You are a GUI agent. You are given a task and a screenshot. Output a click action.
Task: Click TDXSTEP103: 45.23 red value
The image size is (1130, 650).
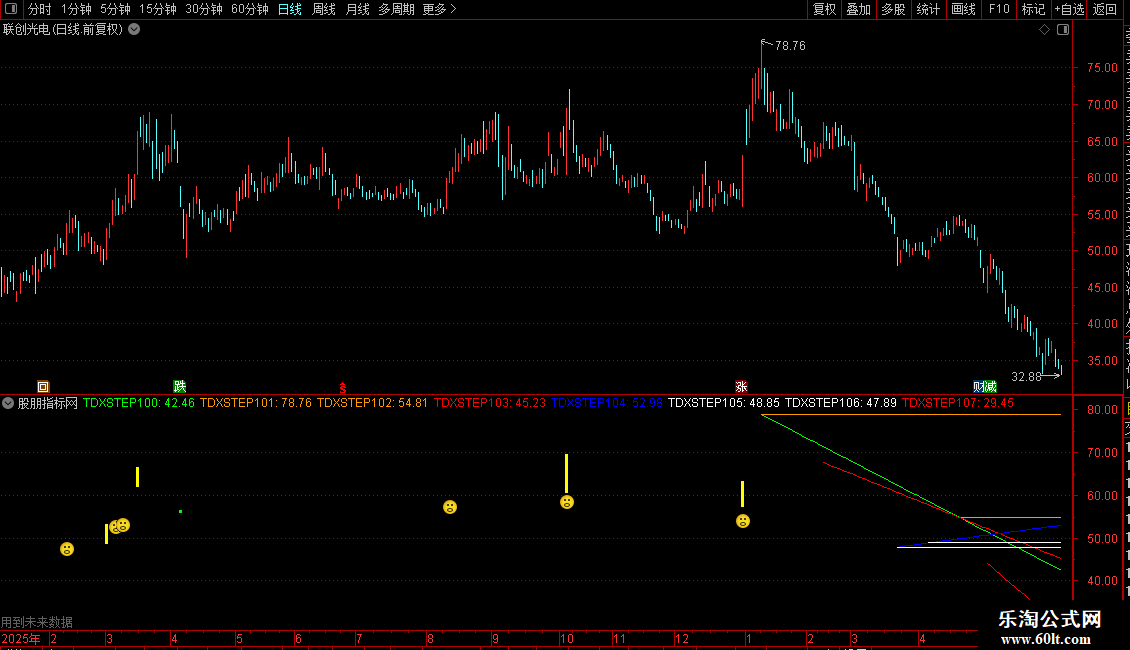pos(490,403)
